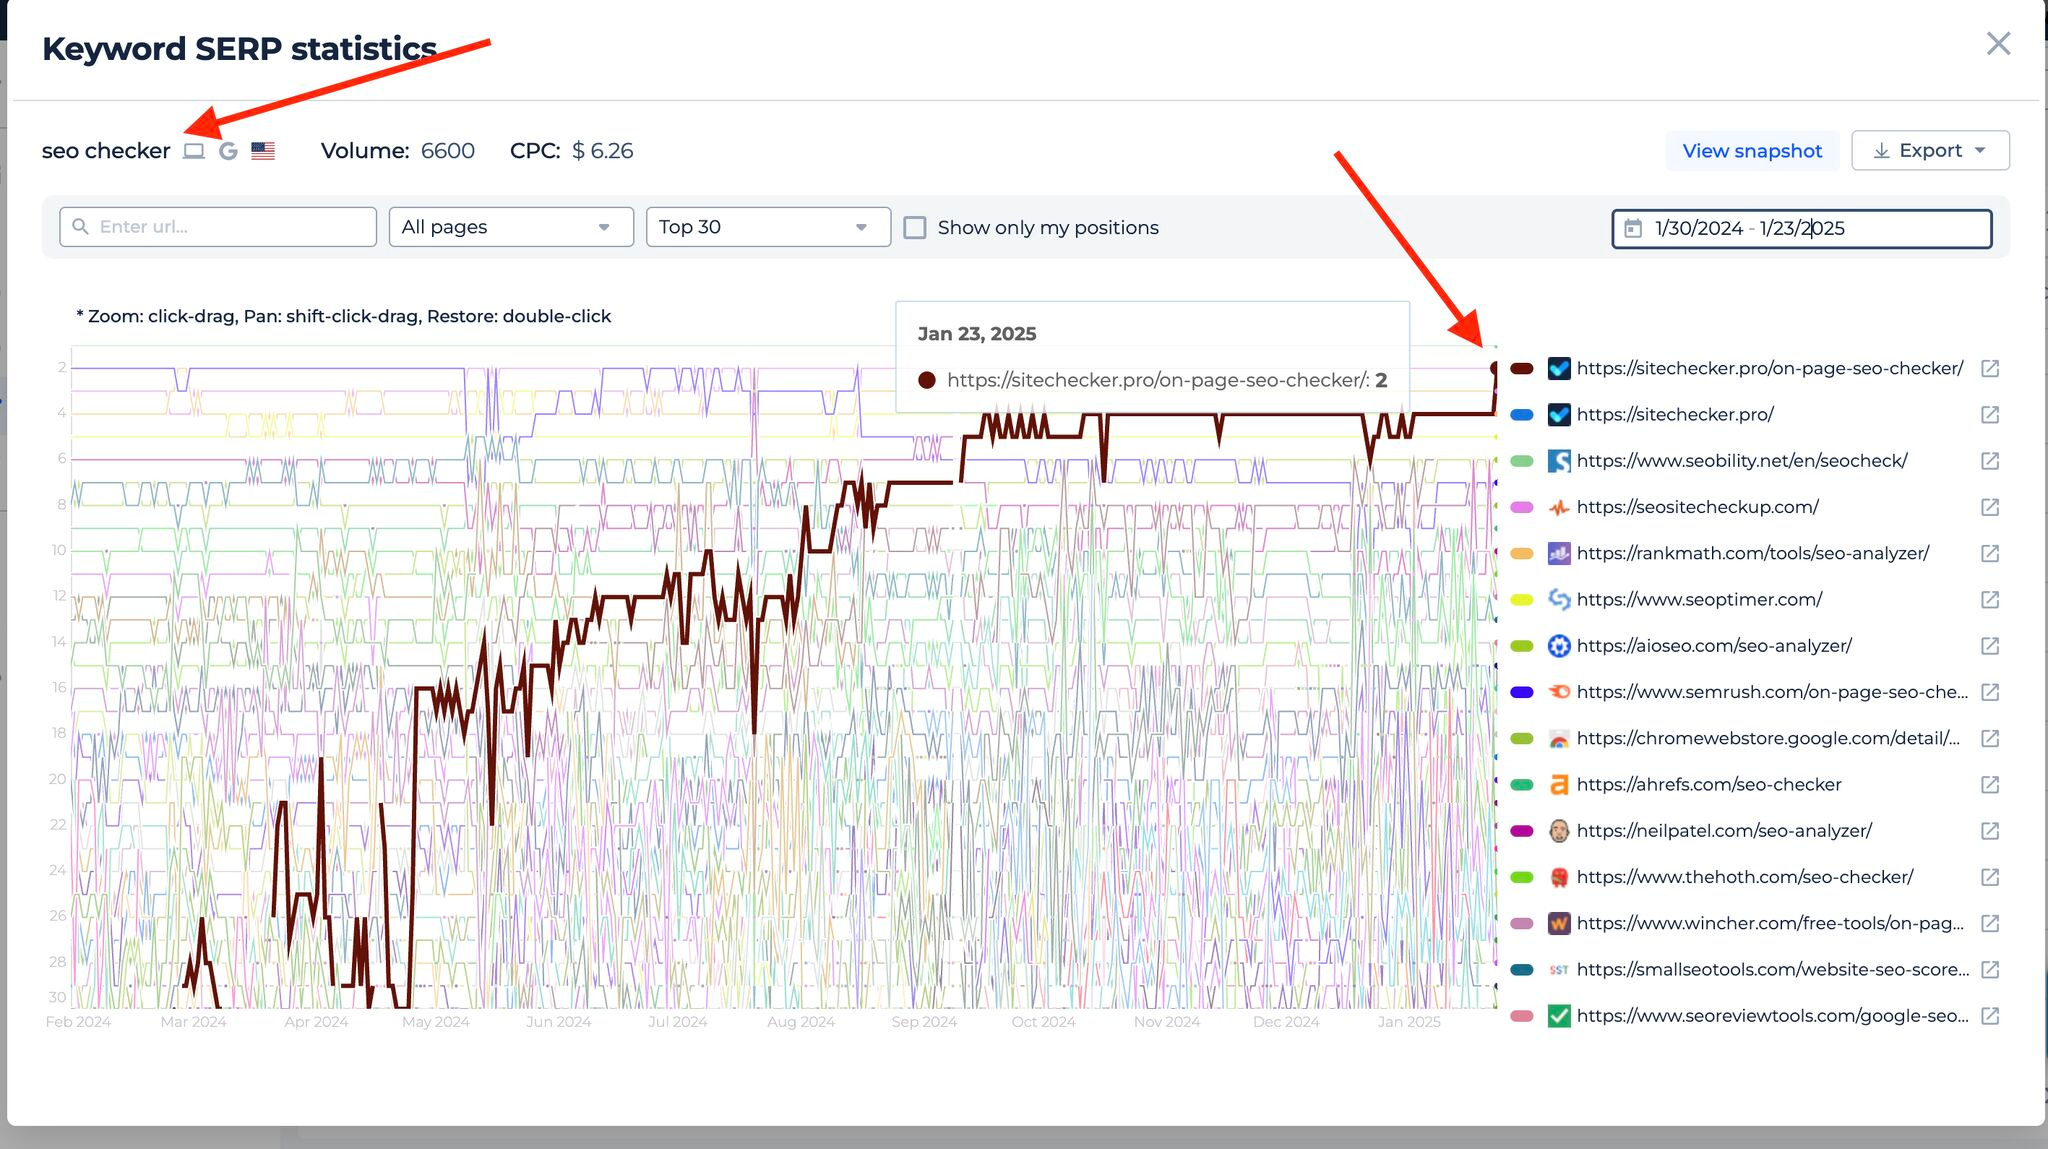Click the Seobility favicon in legend
Viewport: 2048px width, 1149px height.
(1559, 461)
